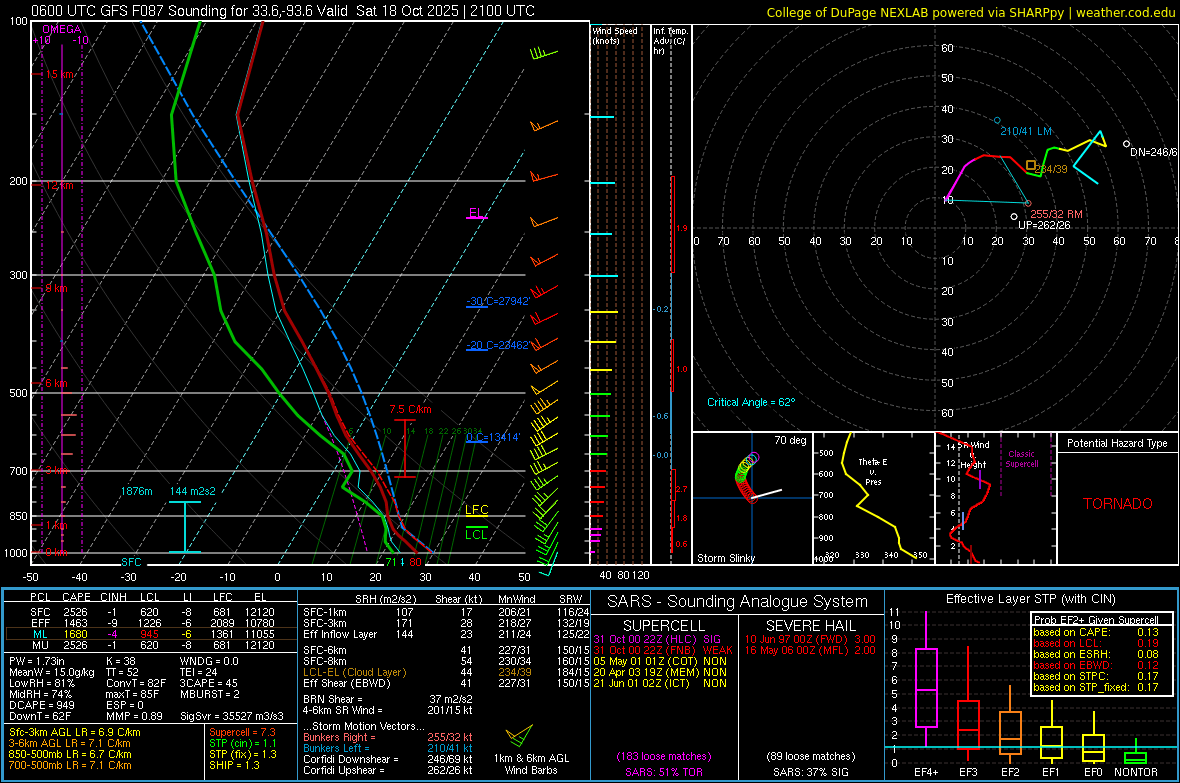This screenshot has width=1180, height=783.
Task: Click the ConvT = 82F value
Action: [x=136, y=683]
